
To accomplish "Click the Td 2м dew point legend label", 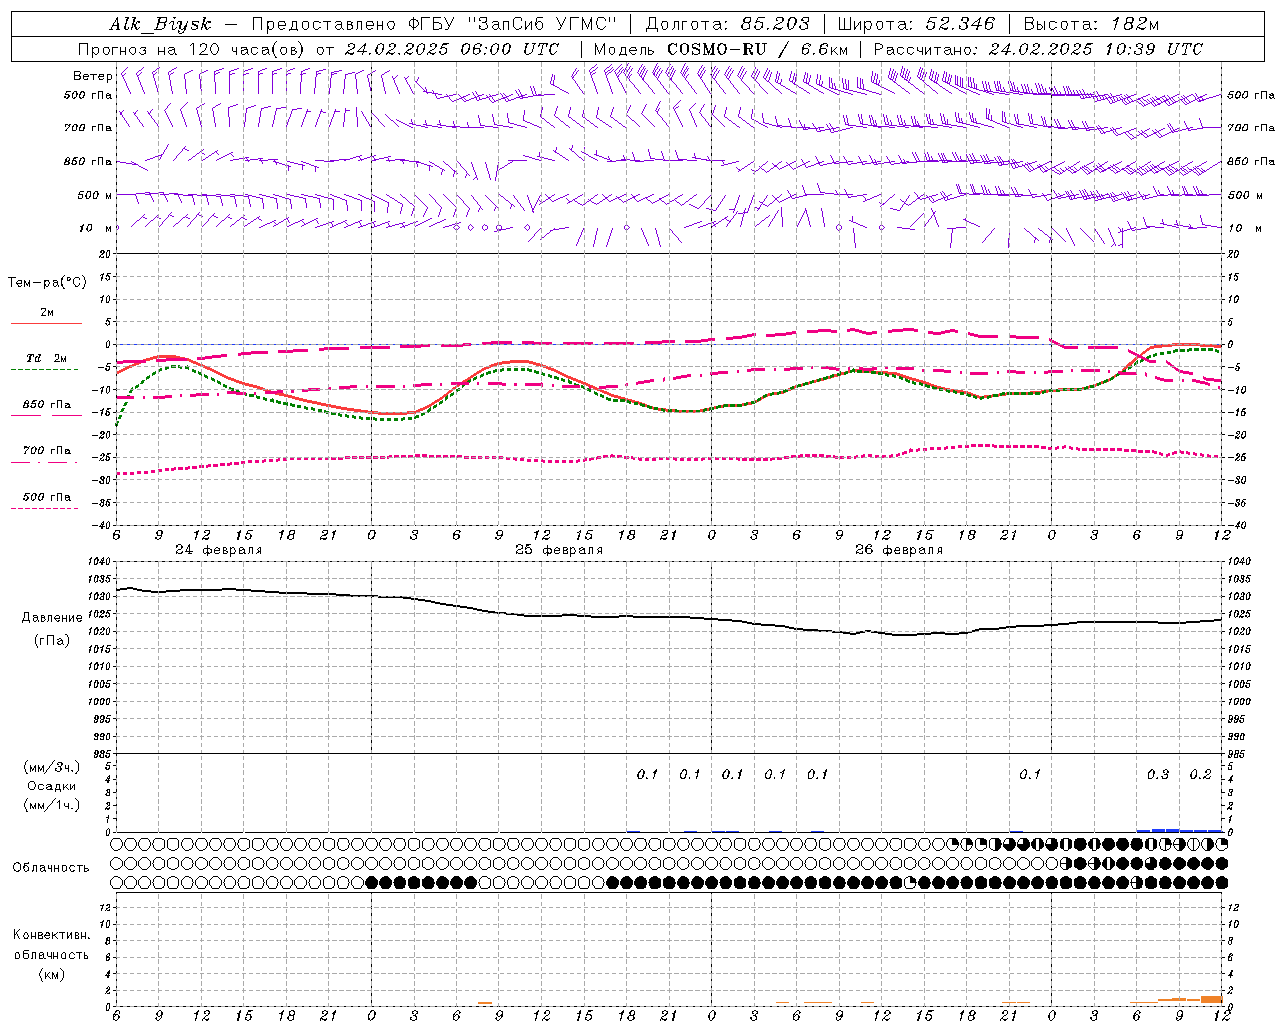I will 46,358.
